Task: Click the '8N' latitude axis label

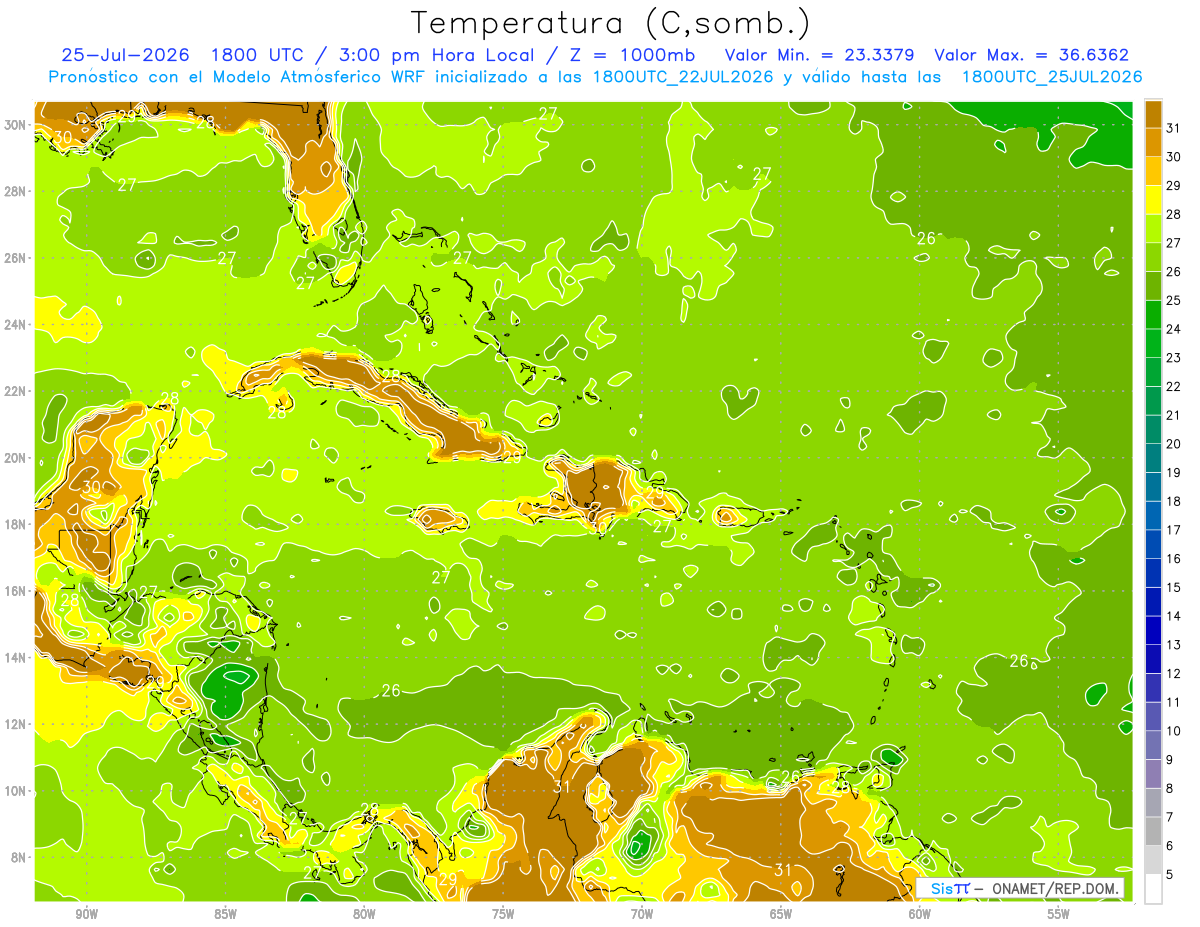Action: pos(19,857)
